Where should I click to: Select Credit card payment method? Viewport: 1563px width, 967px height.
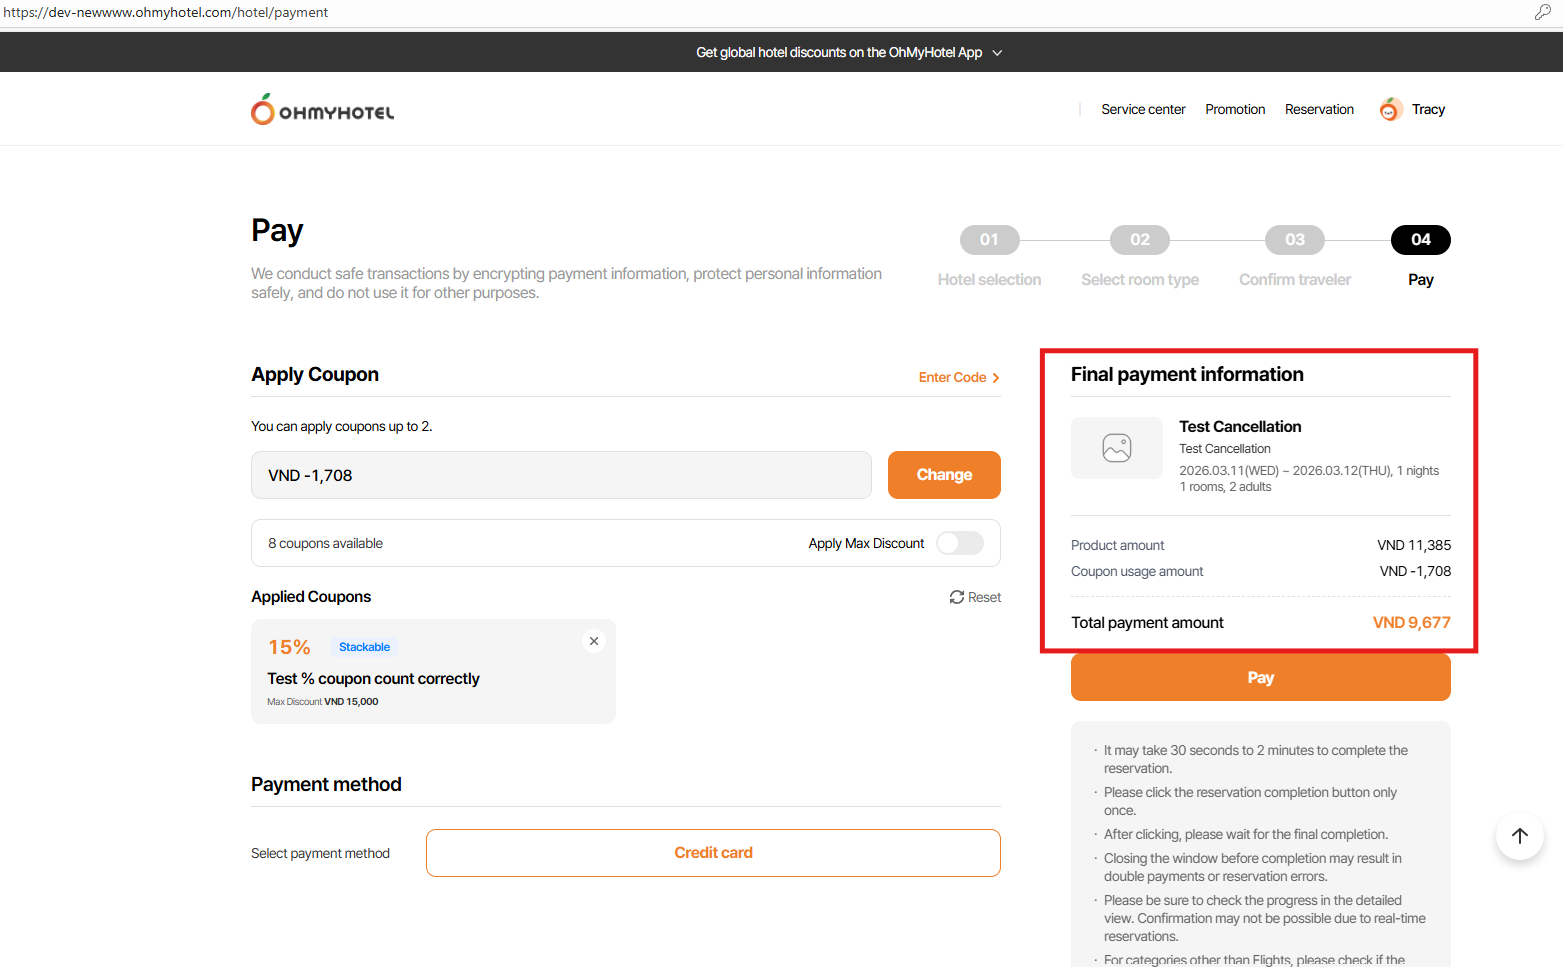pyautogui.click(x=713, y=853)
